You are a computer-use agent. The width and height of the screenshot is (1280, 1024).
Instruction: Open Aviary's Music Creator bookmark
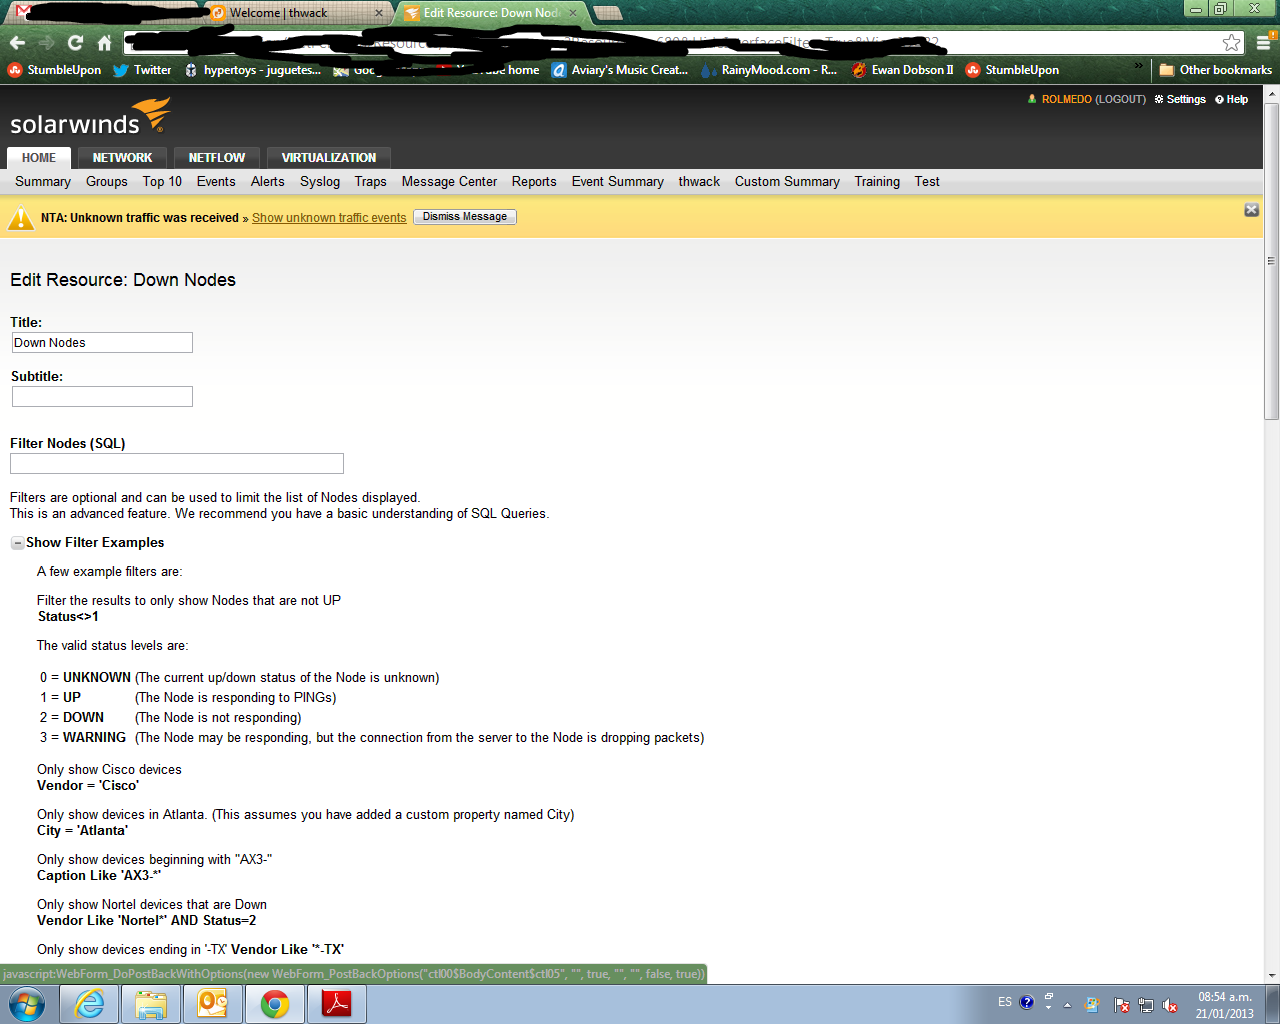coord(620,70)
